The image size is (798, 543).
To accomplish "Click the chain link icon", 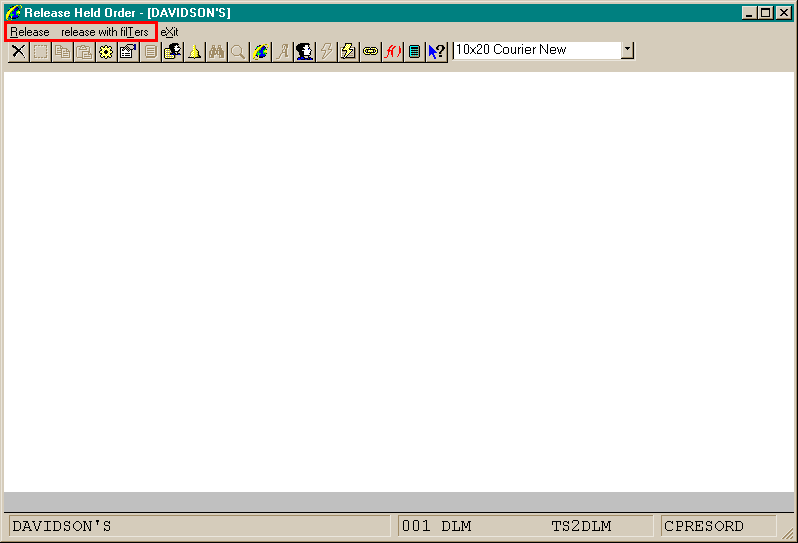I will pos(370,51).
